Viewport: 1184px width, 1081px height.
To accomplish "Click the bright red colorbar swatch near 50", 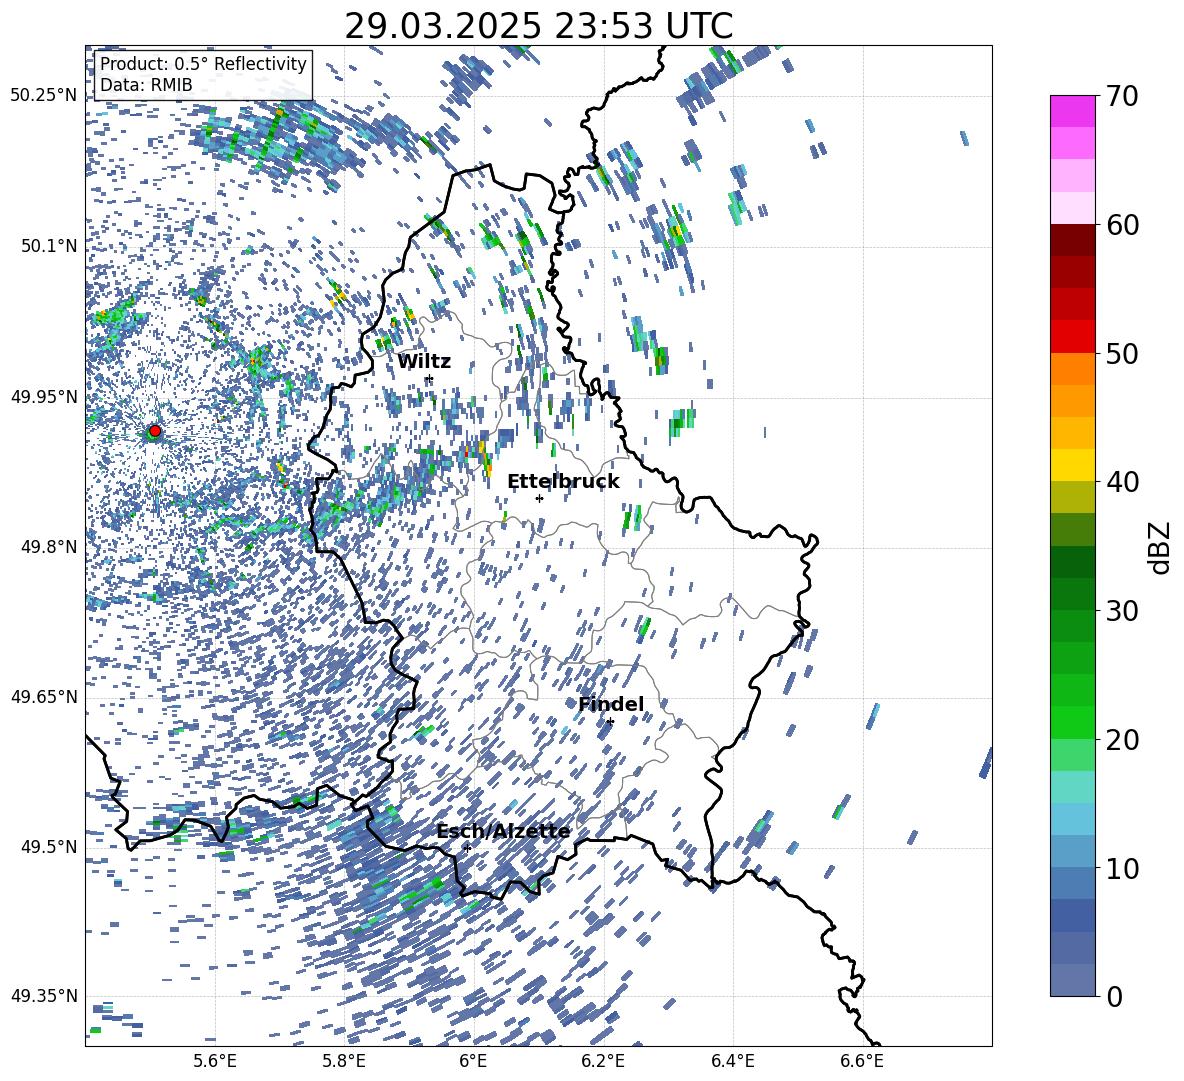I will [x=1072, y=337].
